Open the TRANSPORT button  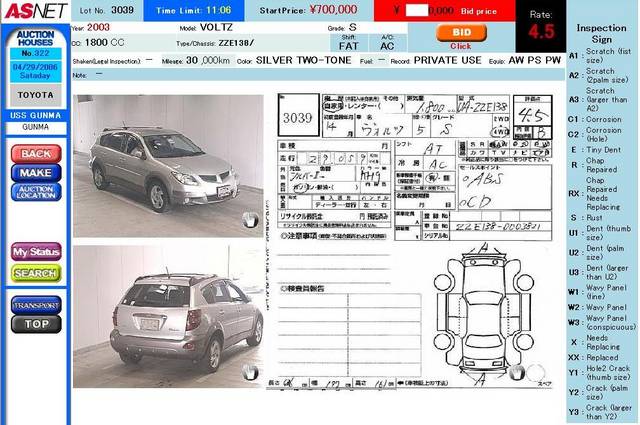click(36, 305)
